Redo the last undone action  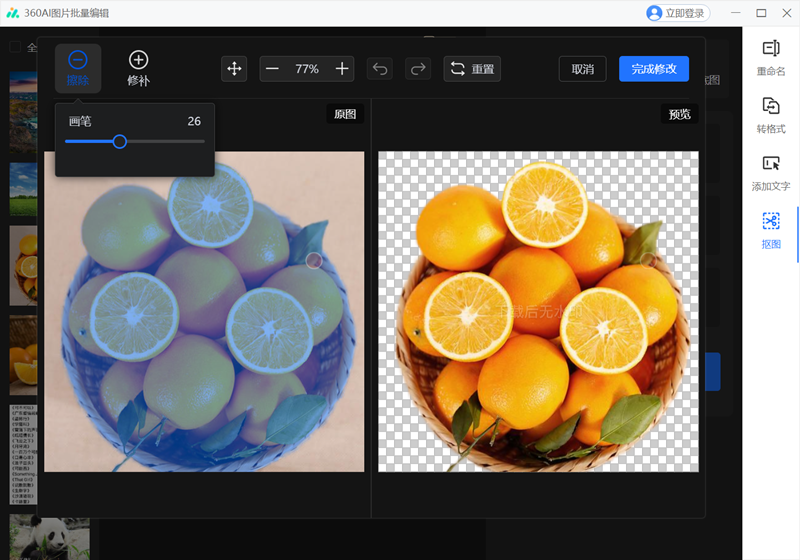418,69
